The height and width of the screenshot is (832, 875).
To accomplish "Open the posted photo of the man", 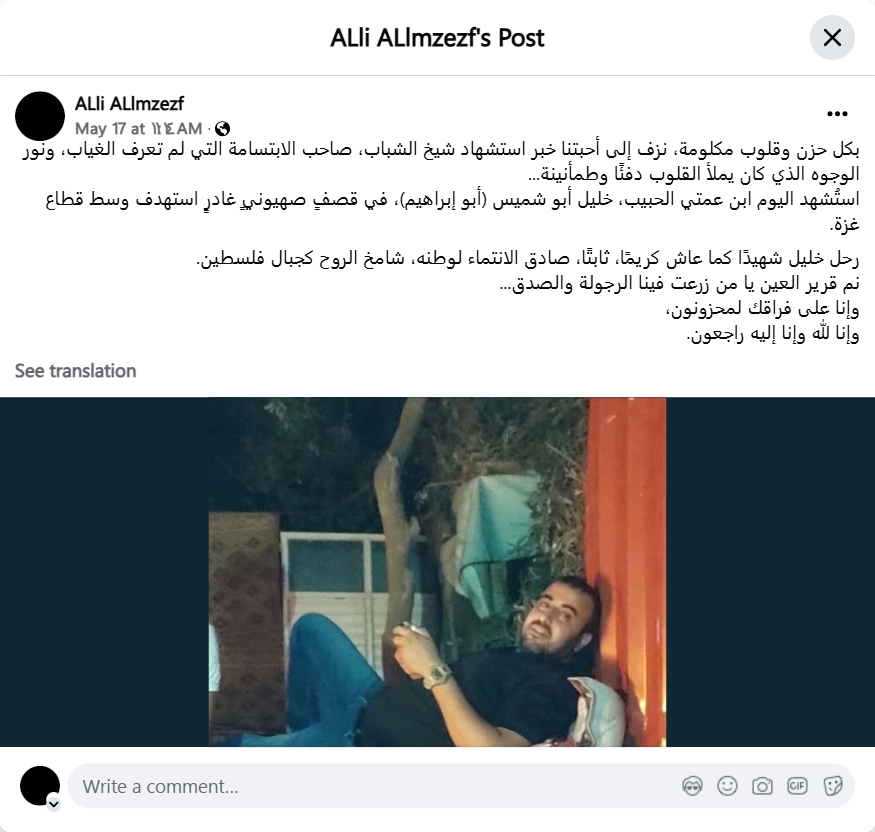I will point(438,572).
